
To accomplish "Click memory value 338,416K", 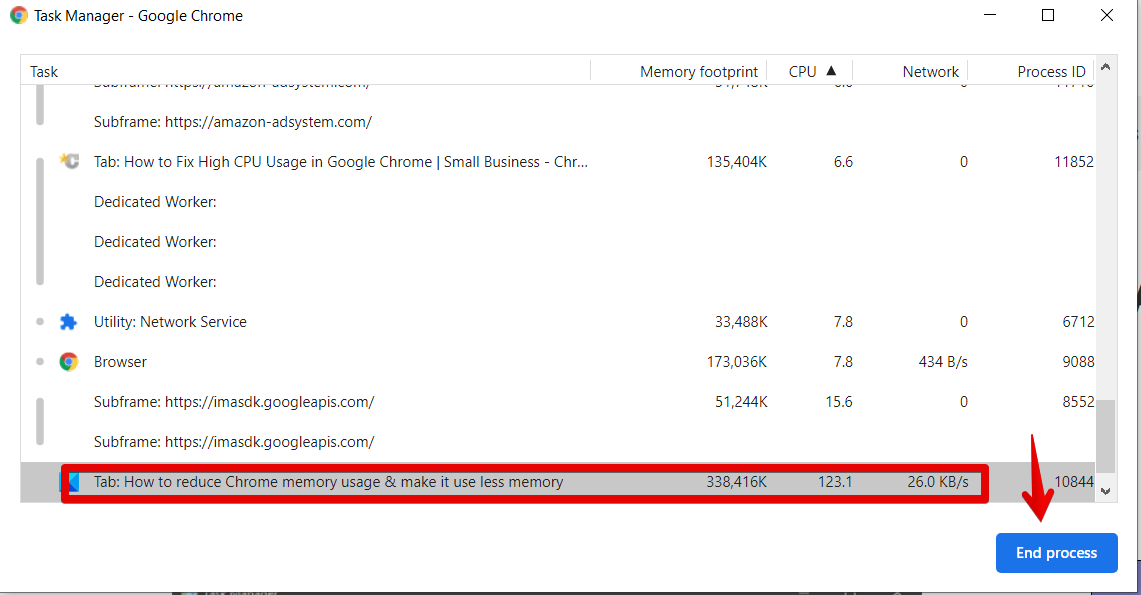I will (x=736, y=482).
